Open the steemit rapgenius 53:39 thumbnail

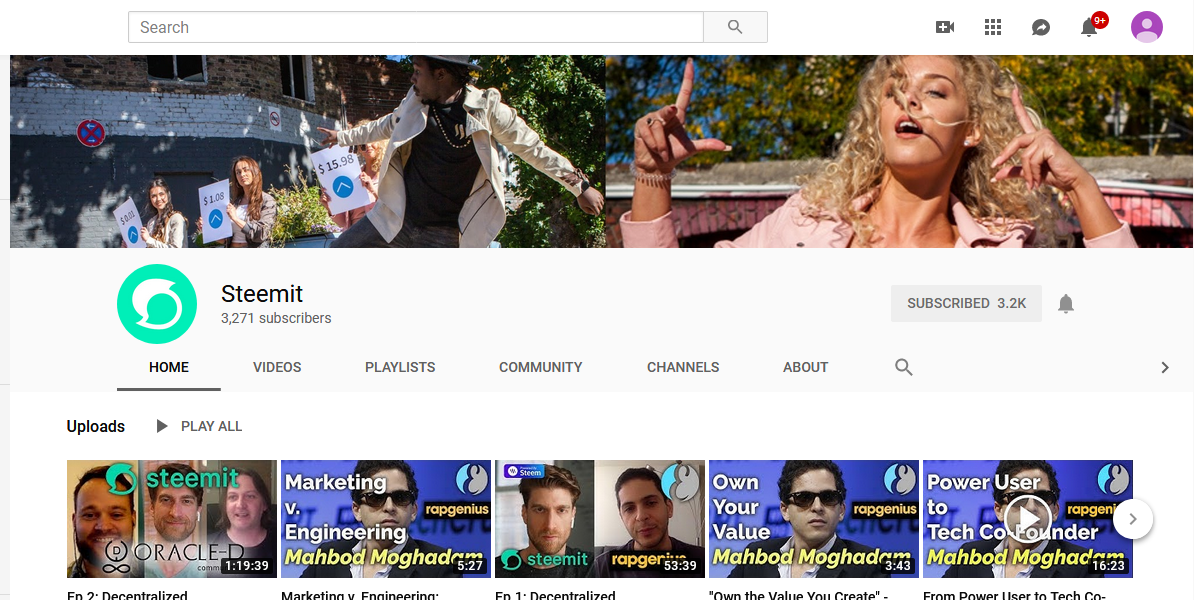coord(600,519)
